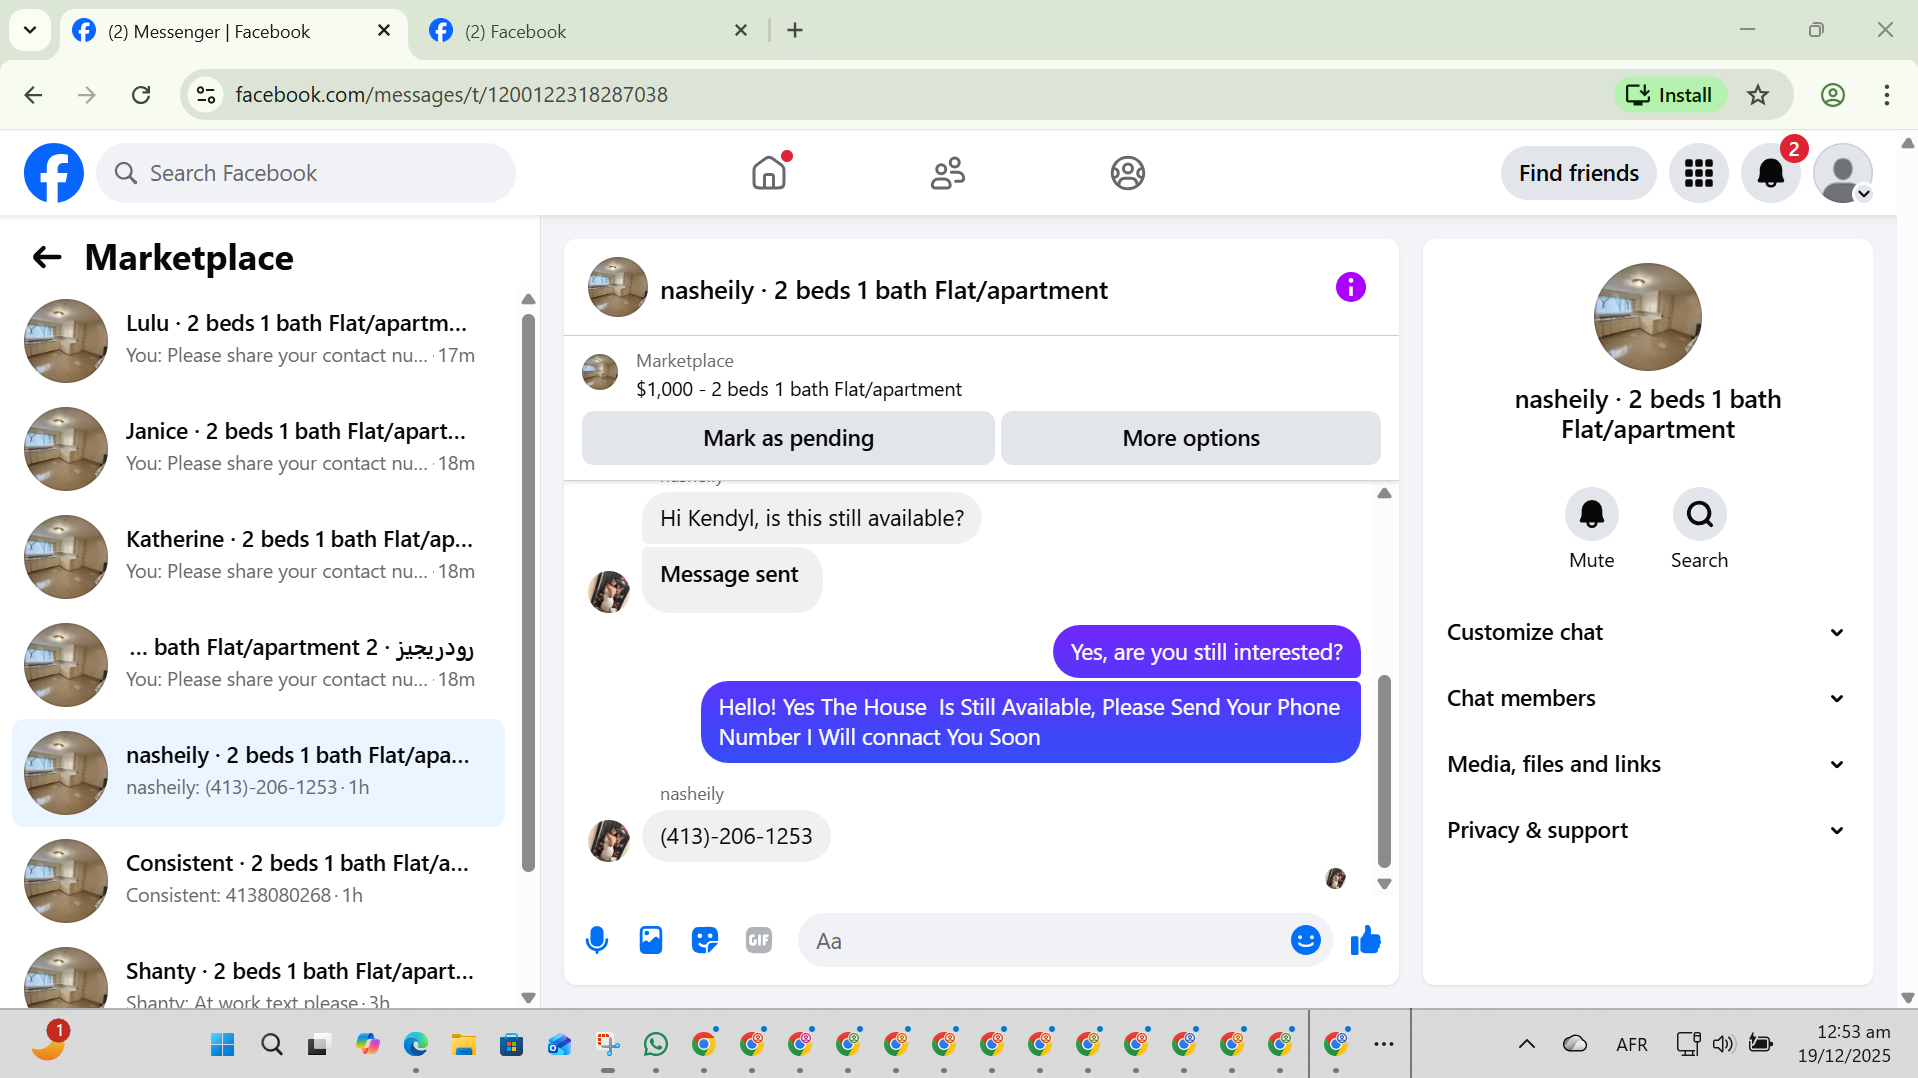This screenshot has width=1918, height=1078.
Task: Click the 'Yes, are you still interested?' message
Action: click(x=1206, y=652)
